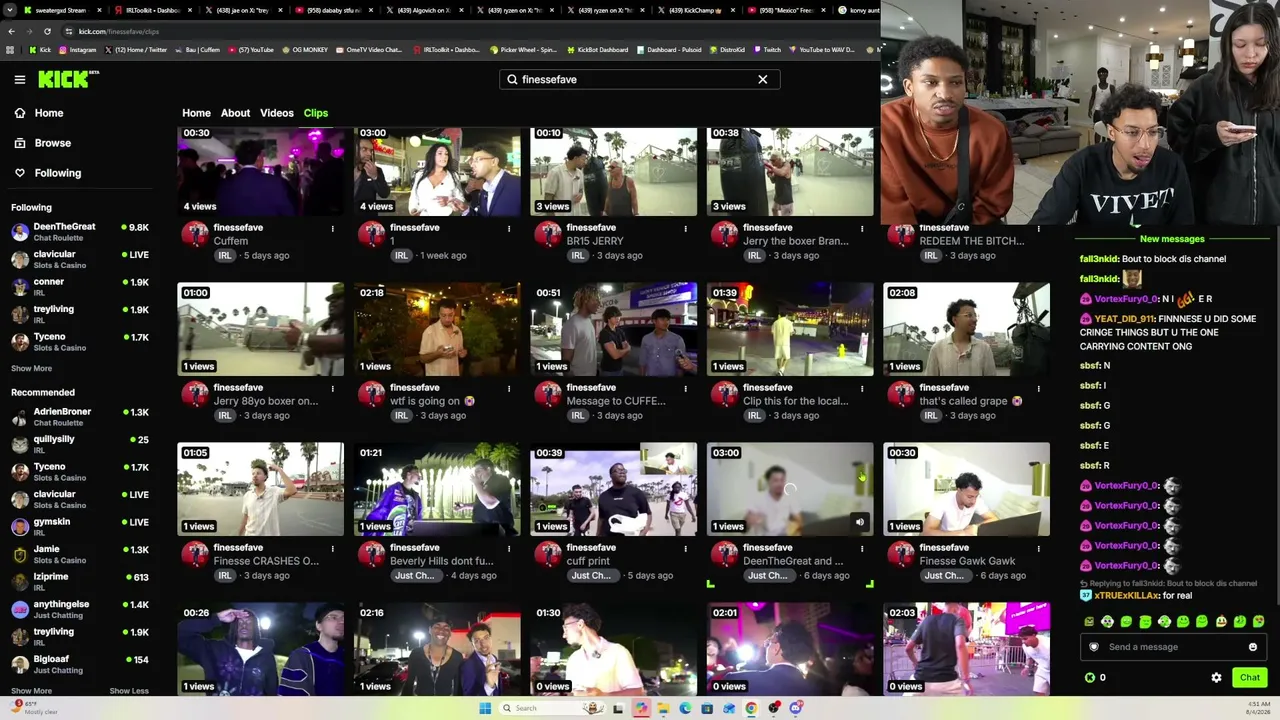Open options menu for Cuffem clip
Screen dimensions: 1280x720
click(332, 229)
